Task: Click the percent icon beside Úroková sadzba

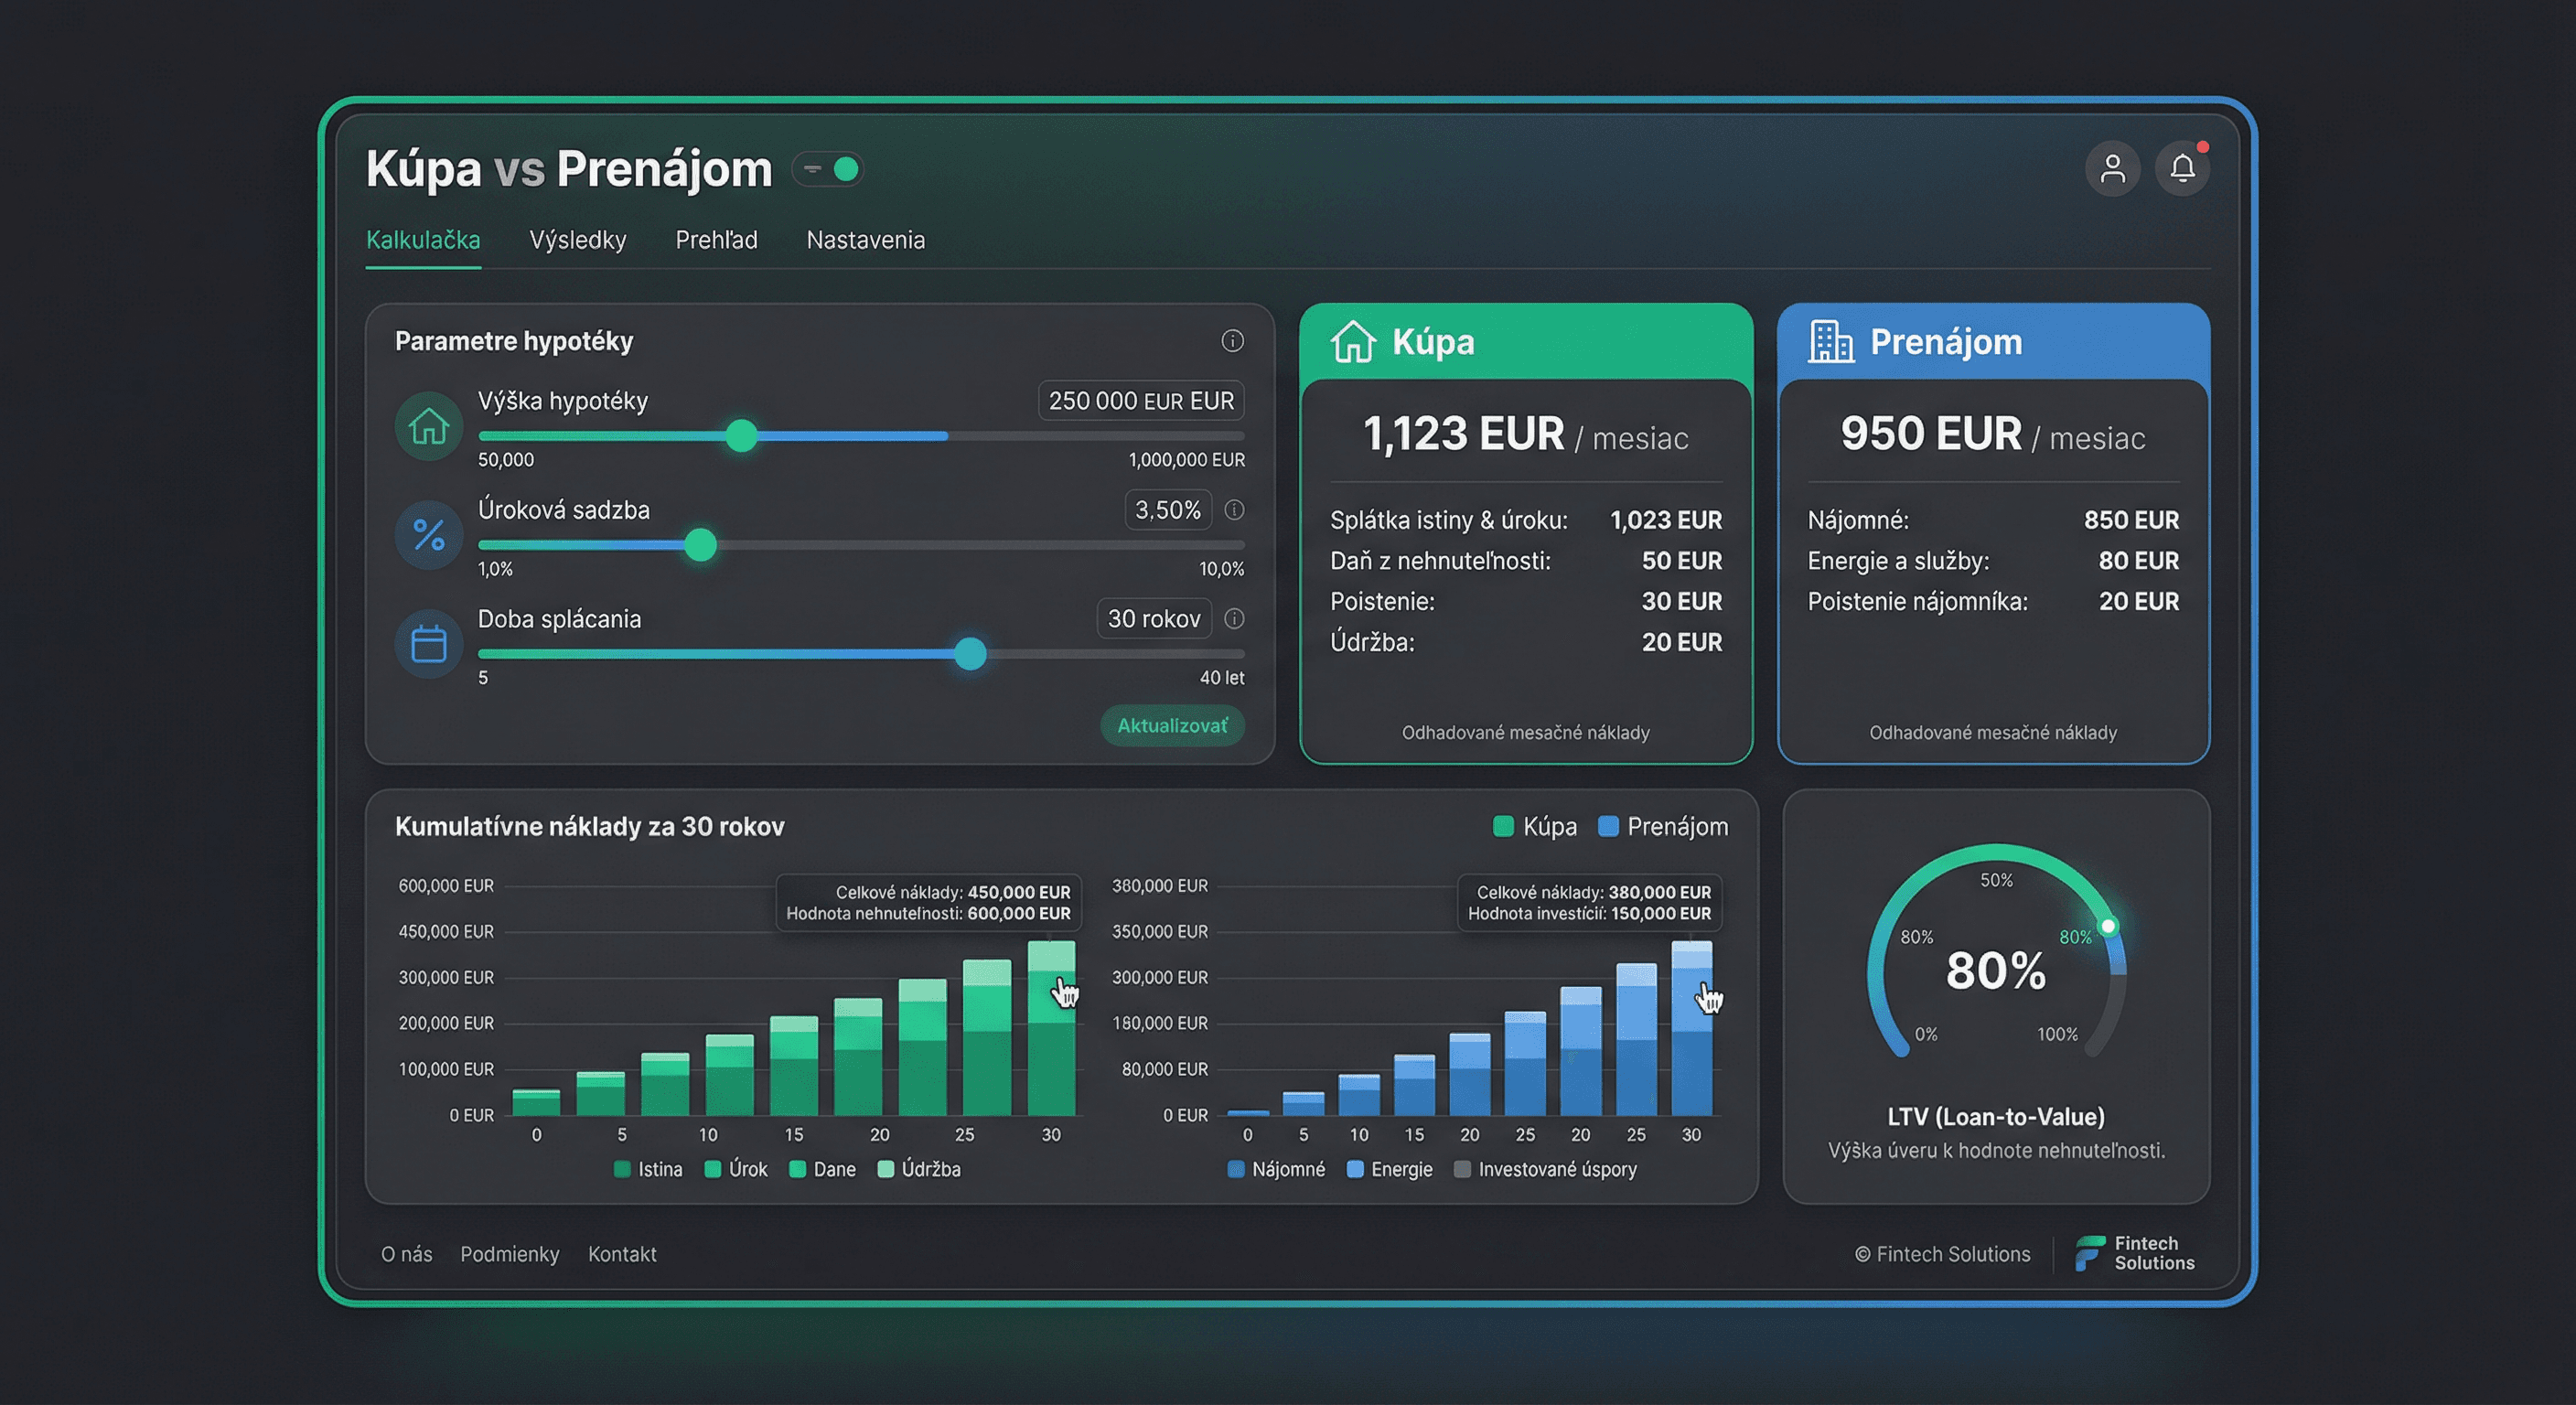Action: click(x=429, y=535)
